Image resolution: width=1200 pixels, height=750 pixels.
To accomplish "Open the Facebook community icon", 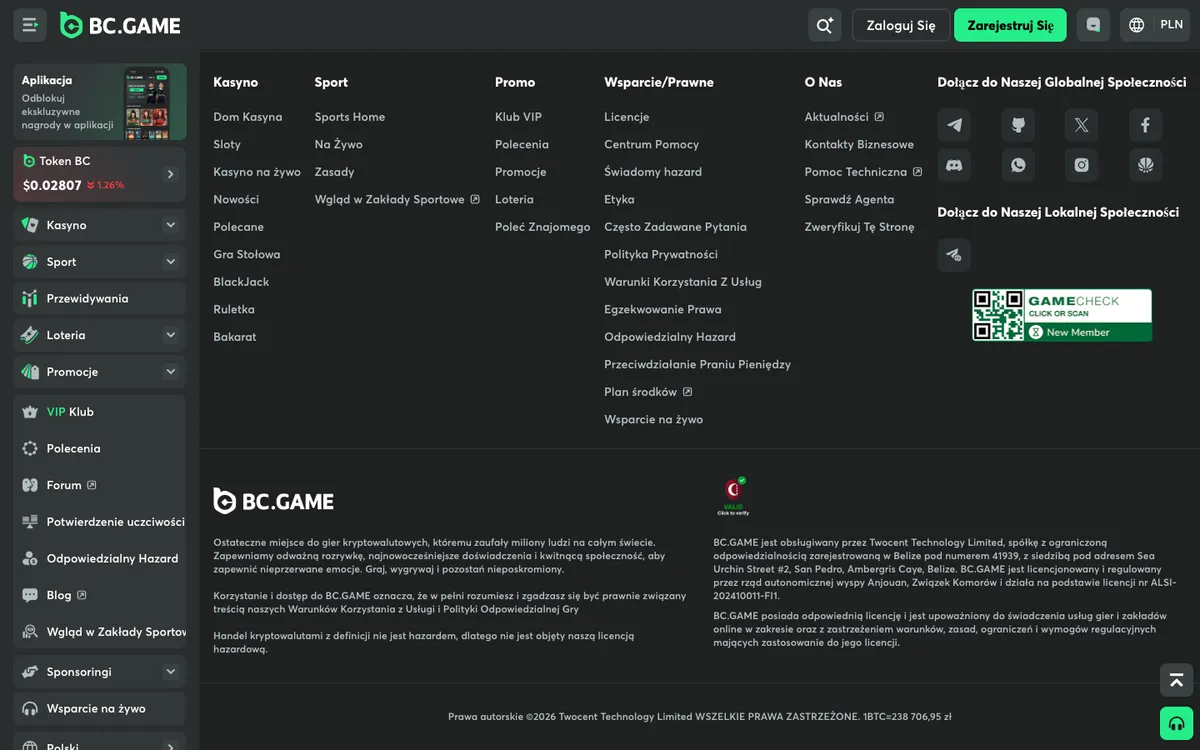I will pyautogui.click(x=1145, y=125).
